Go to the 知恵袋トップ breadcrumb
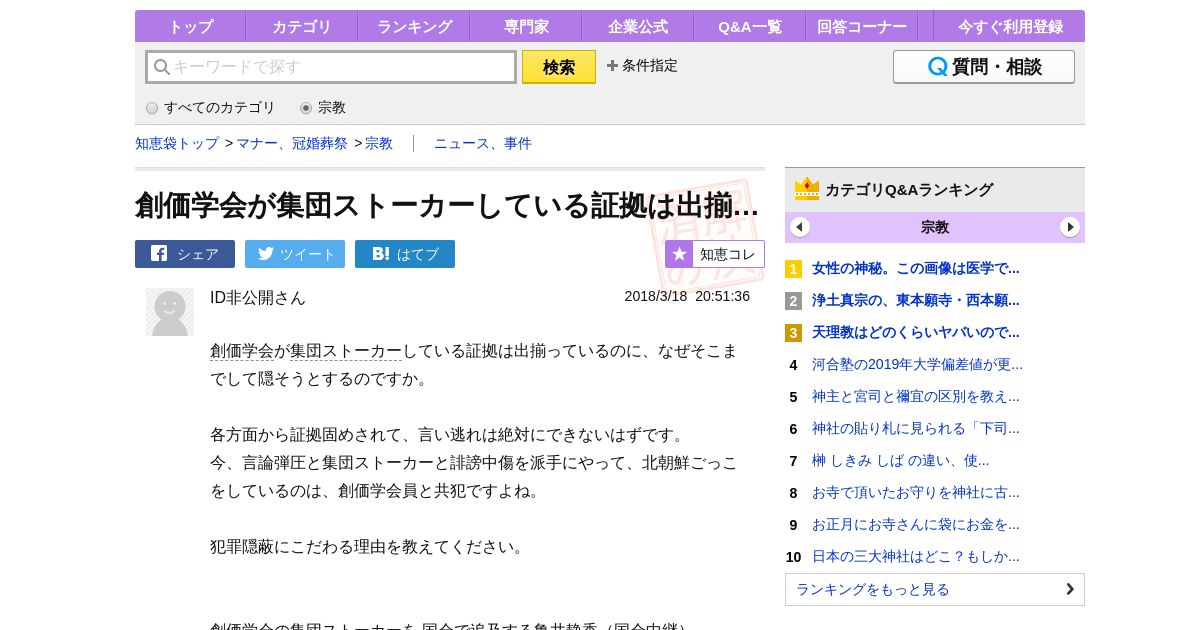Screen dimensions: 1200x630 177,144
